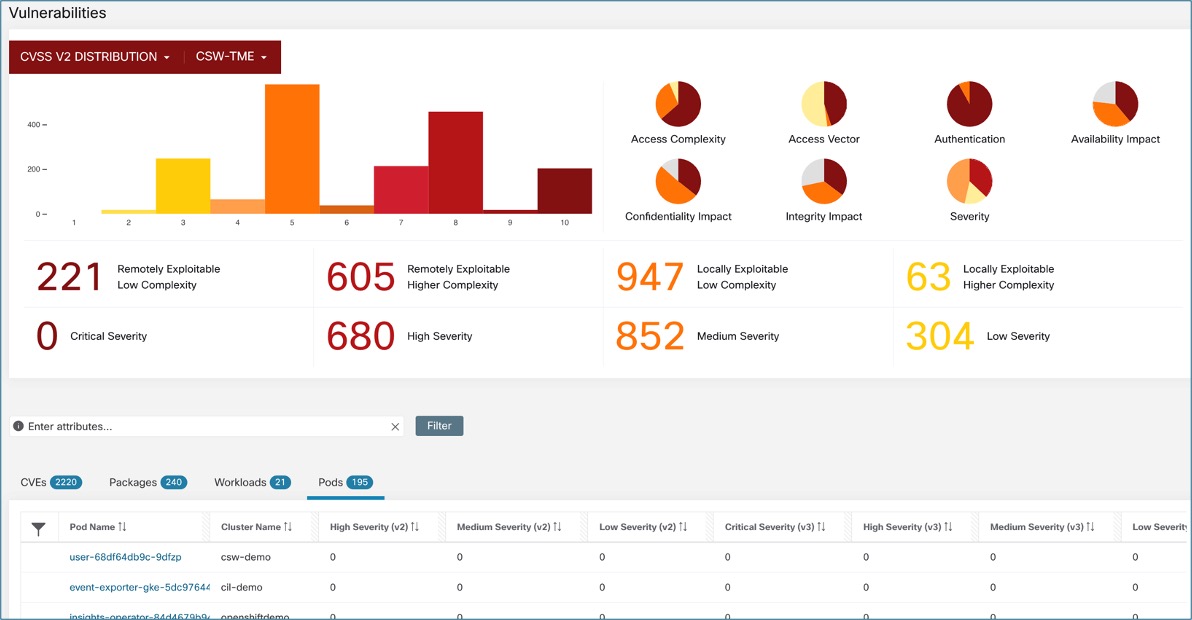Open the table filter funnel icon
The height and width of the screenshot is (620, 1192).
(x=39, y=529)
